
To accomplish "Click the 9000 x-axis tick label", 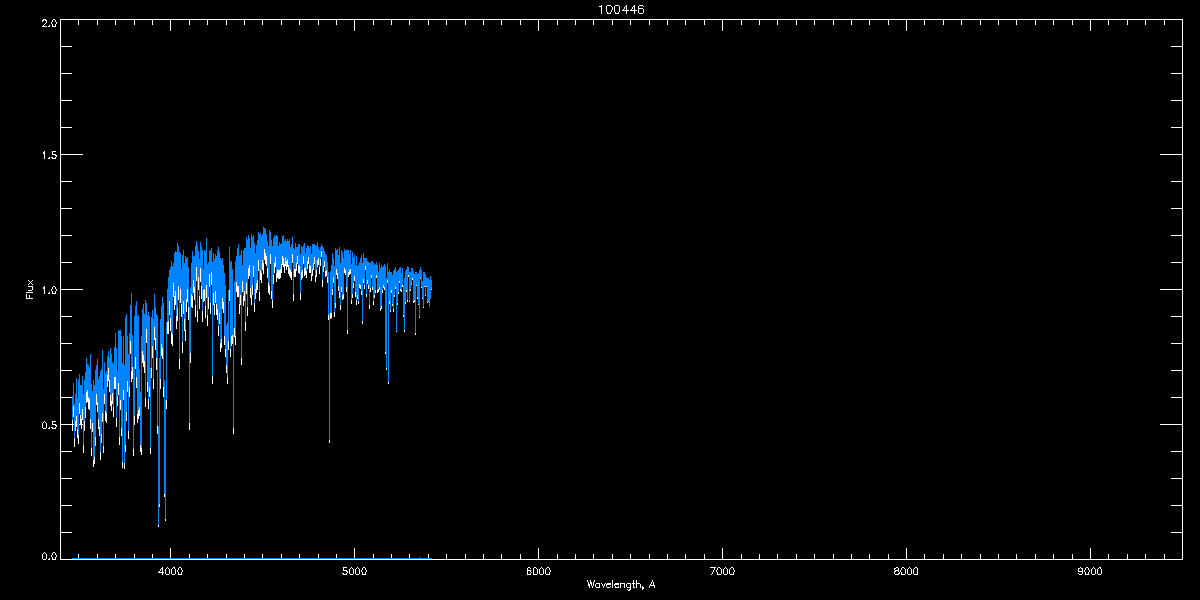I will tap(1089, 571).
